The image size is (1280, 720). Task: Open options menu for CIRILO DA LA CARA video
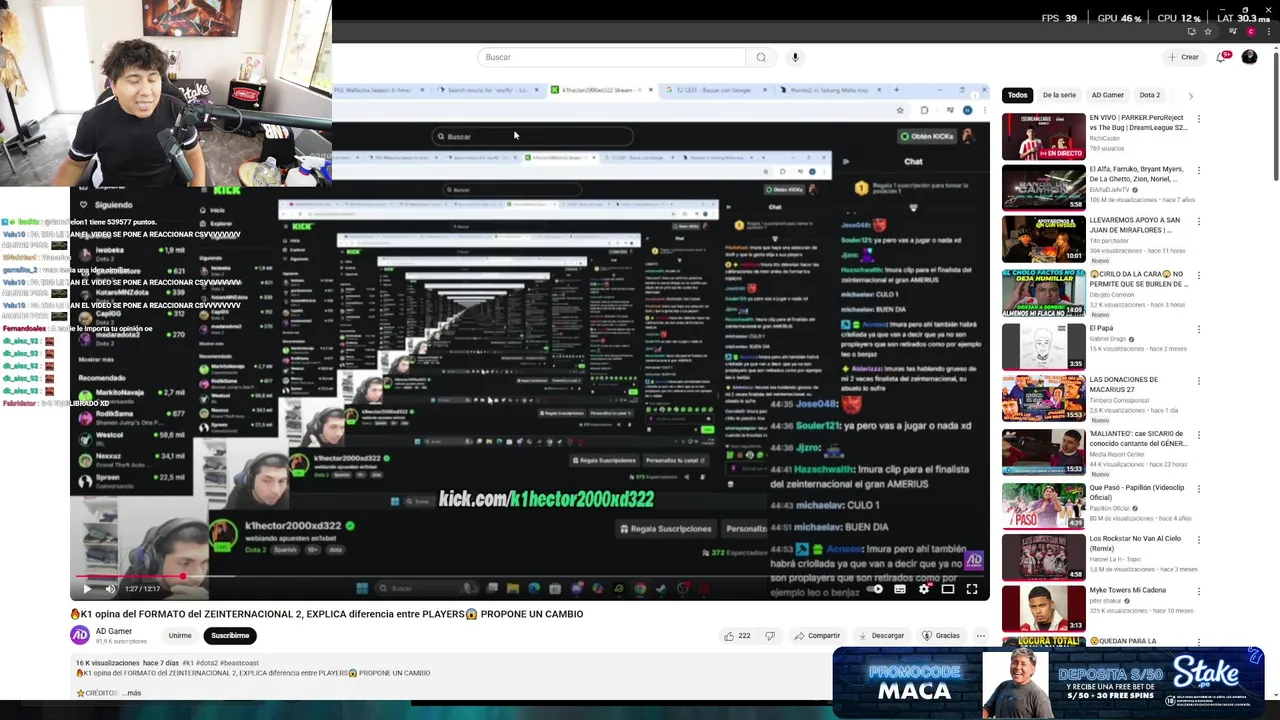[x=1198, y=276]
